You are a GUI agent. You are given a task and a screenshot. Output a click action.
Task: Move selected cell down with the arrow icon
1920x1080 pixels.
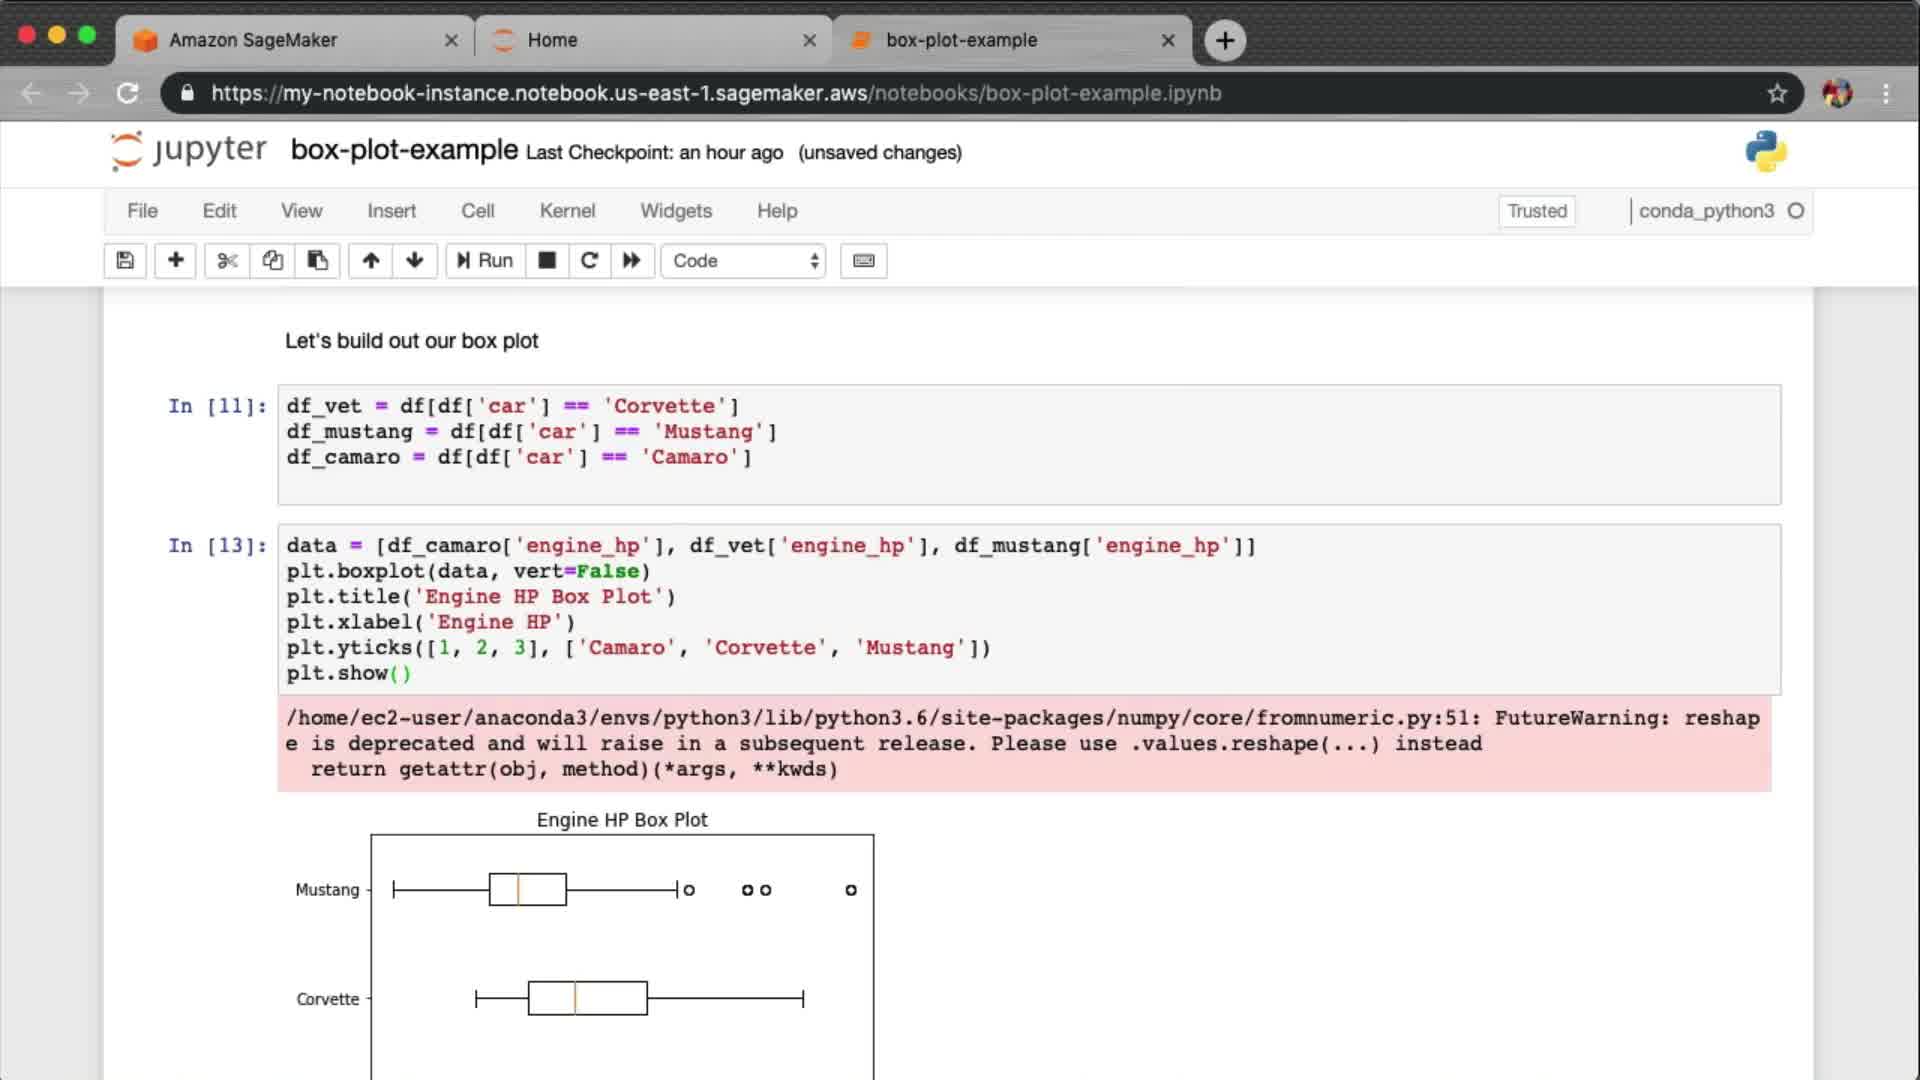click(x=415, y=261)
